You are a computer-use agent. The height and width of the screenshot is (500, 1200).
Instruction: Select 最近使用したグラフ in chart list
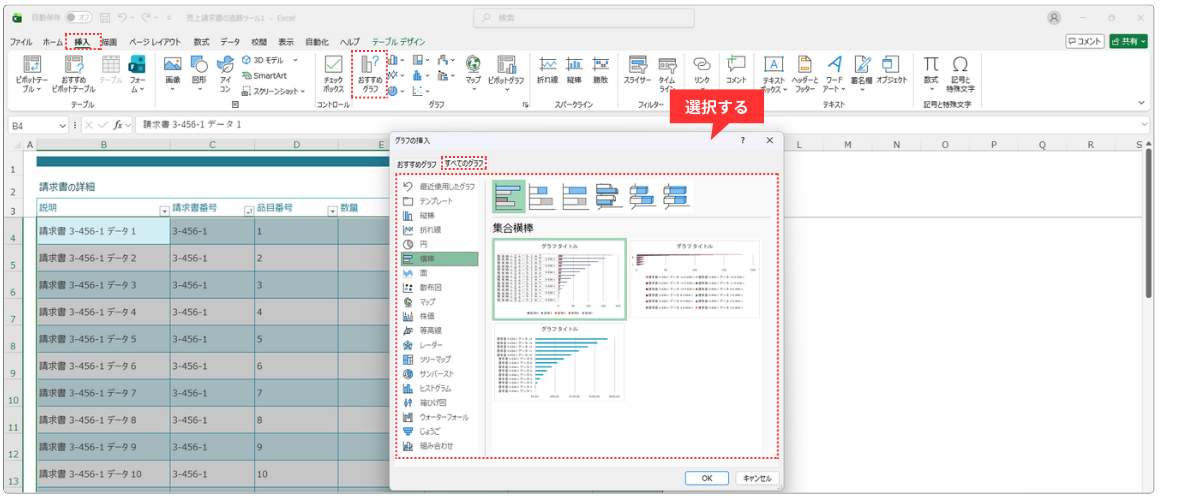tap(439, 187)
